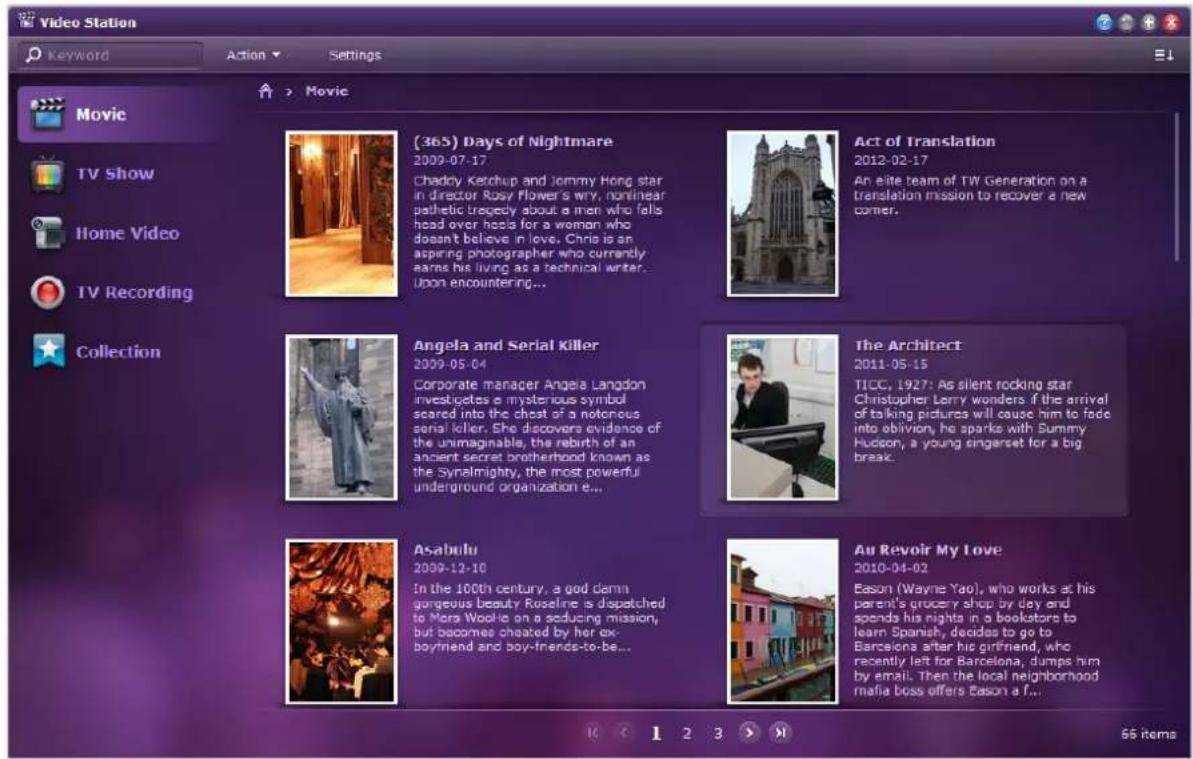Open Act of Translation movie title
Screen dimensions: 1193x759
[x=924, y=141]
